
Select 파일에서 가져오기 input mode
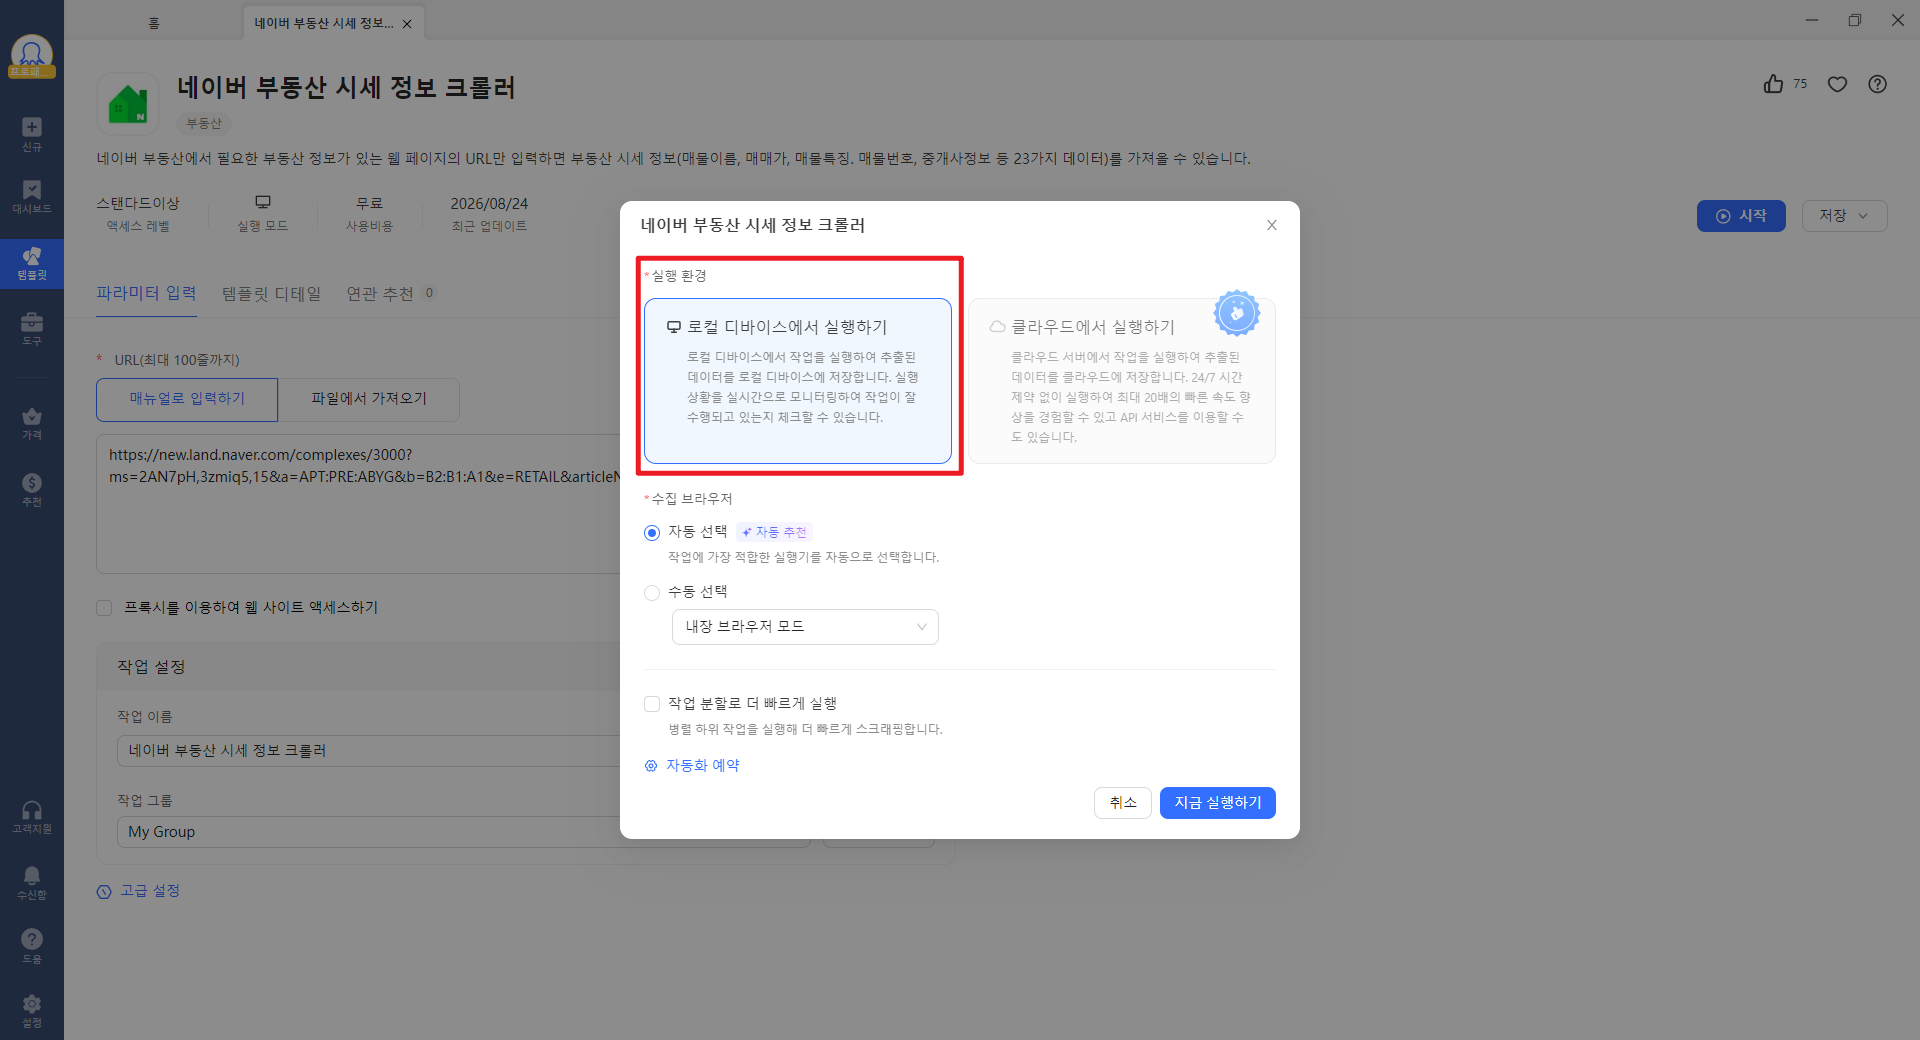click(x=369, y=399)
